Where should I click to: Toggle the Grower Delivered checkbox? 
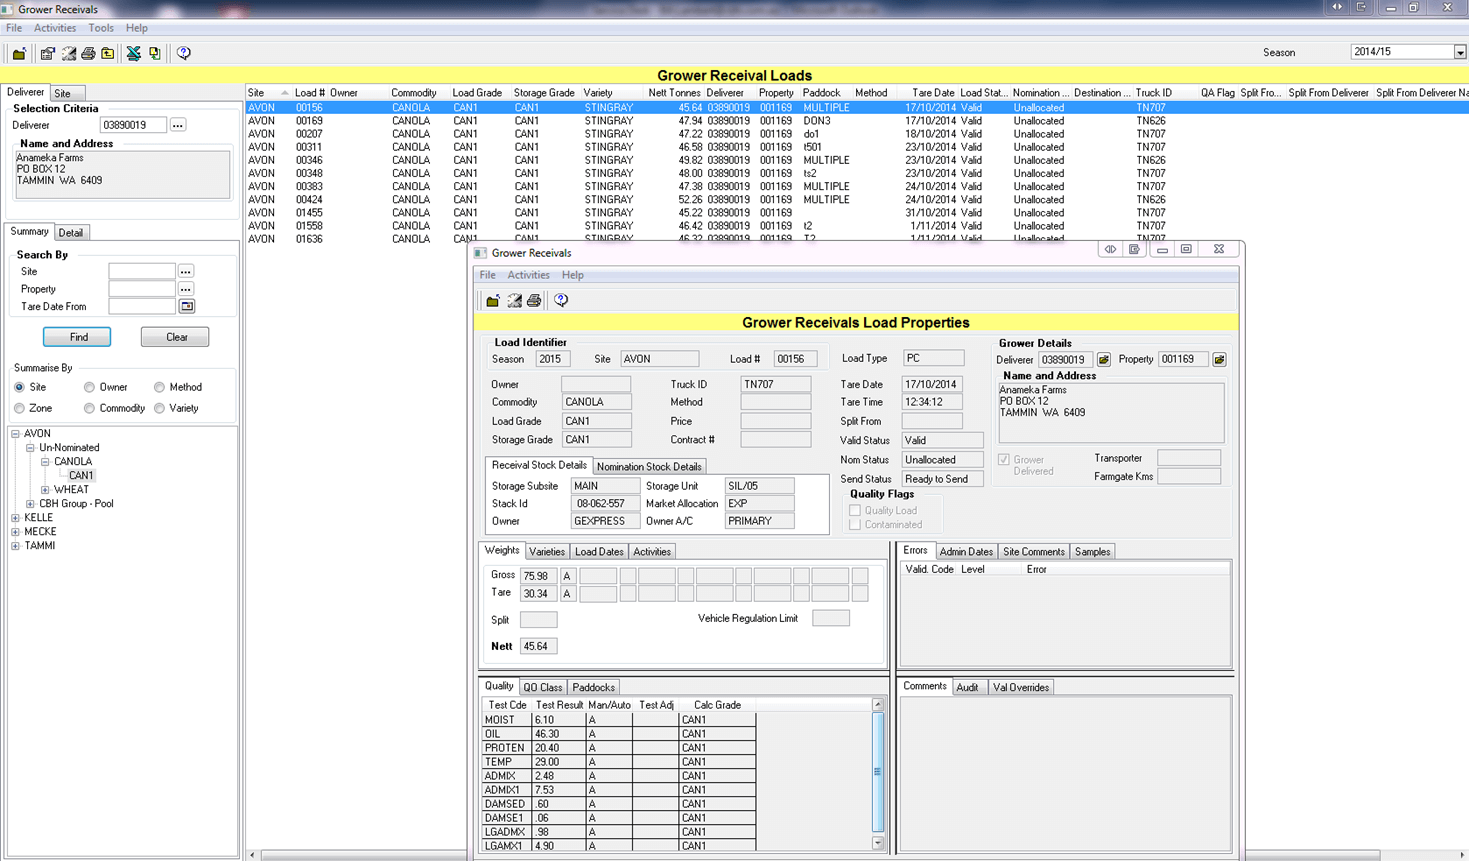(x=1004, y=460)
